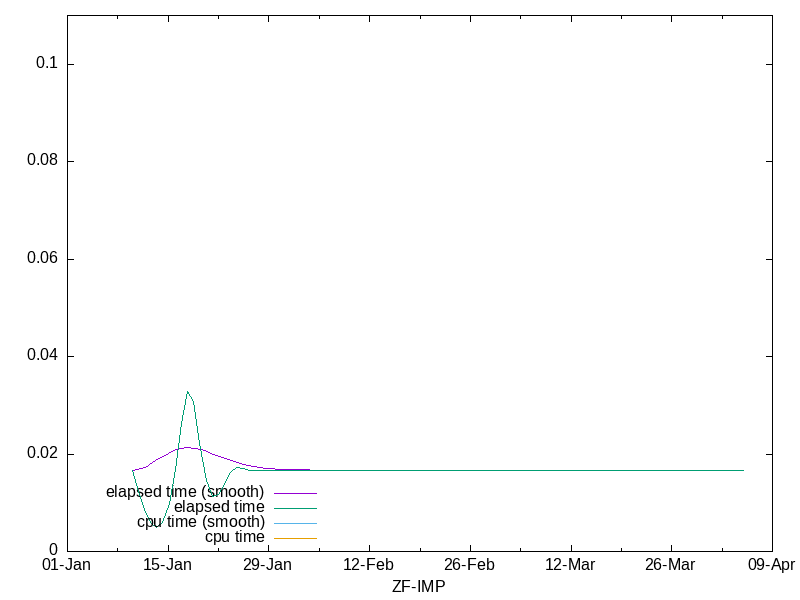Image resolution: width=800 pixels, height=600 pixels.
Task: Click the gray cpu time (smooth) legend line
Action: [x=295, y=523]
